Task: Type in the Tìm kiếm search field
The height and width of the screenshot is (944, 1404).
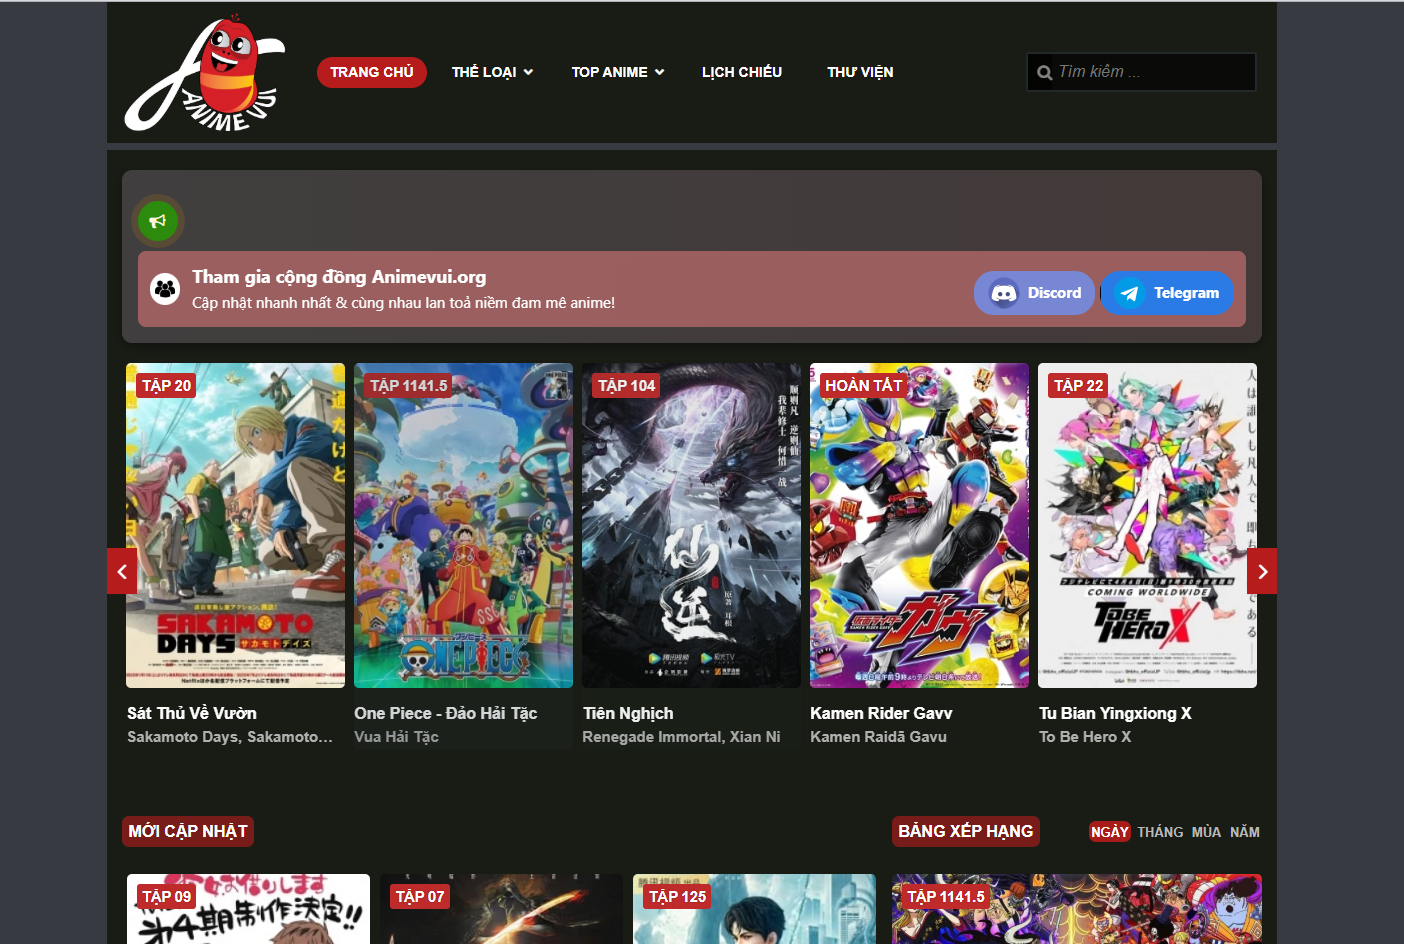Action: [x=1150, y=72]
